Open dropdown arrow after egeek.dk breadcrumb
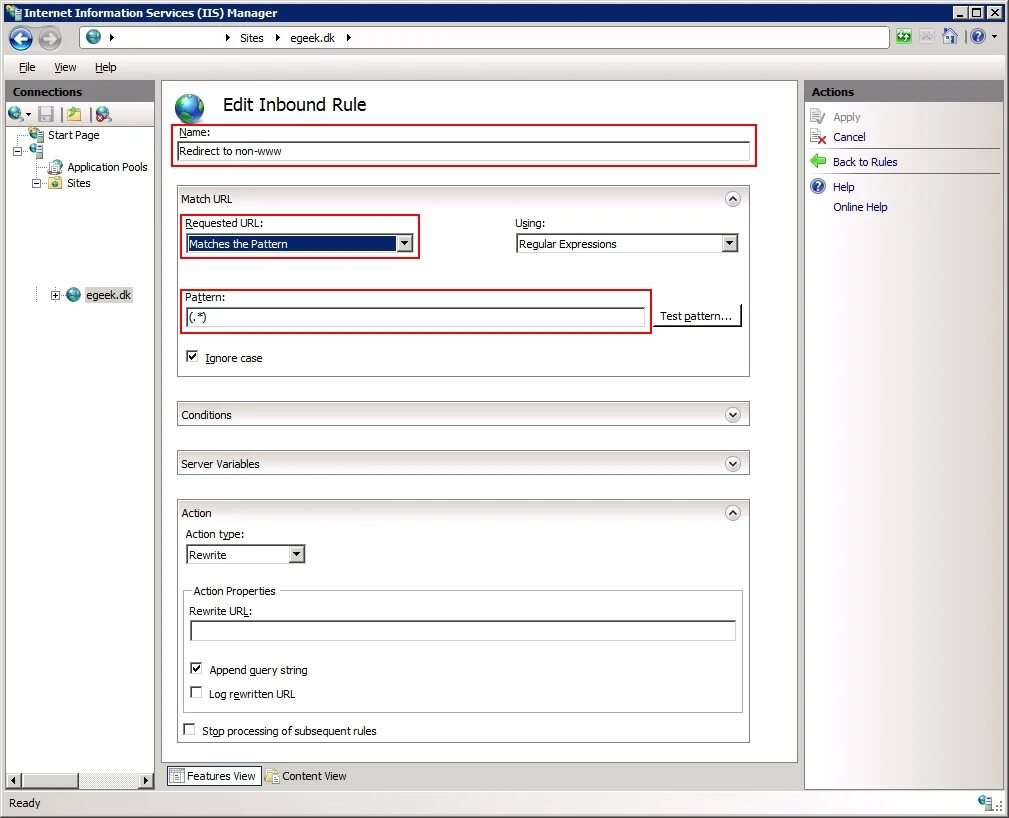 point(349,37)
